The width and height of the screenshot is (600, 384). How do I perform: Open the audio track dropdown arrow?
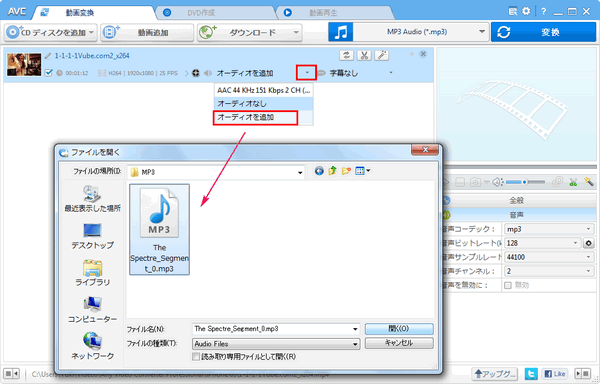(307, 72)
